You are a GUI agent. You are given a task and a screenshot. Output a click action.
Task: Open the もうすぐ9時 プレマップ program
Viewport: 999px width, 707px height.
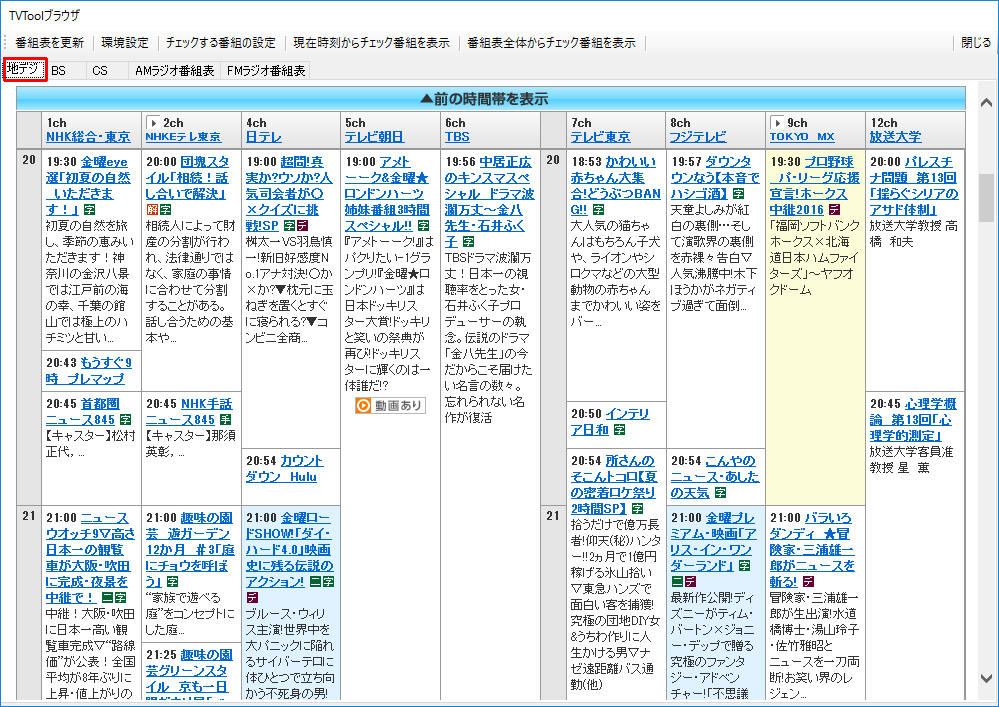point(89,371)
